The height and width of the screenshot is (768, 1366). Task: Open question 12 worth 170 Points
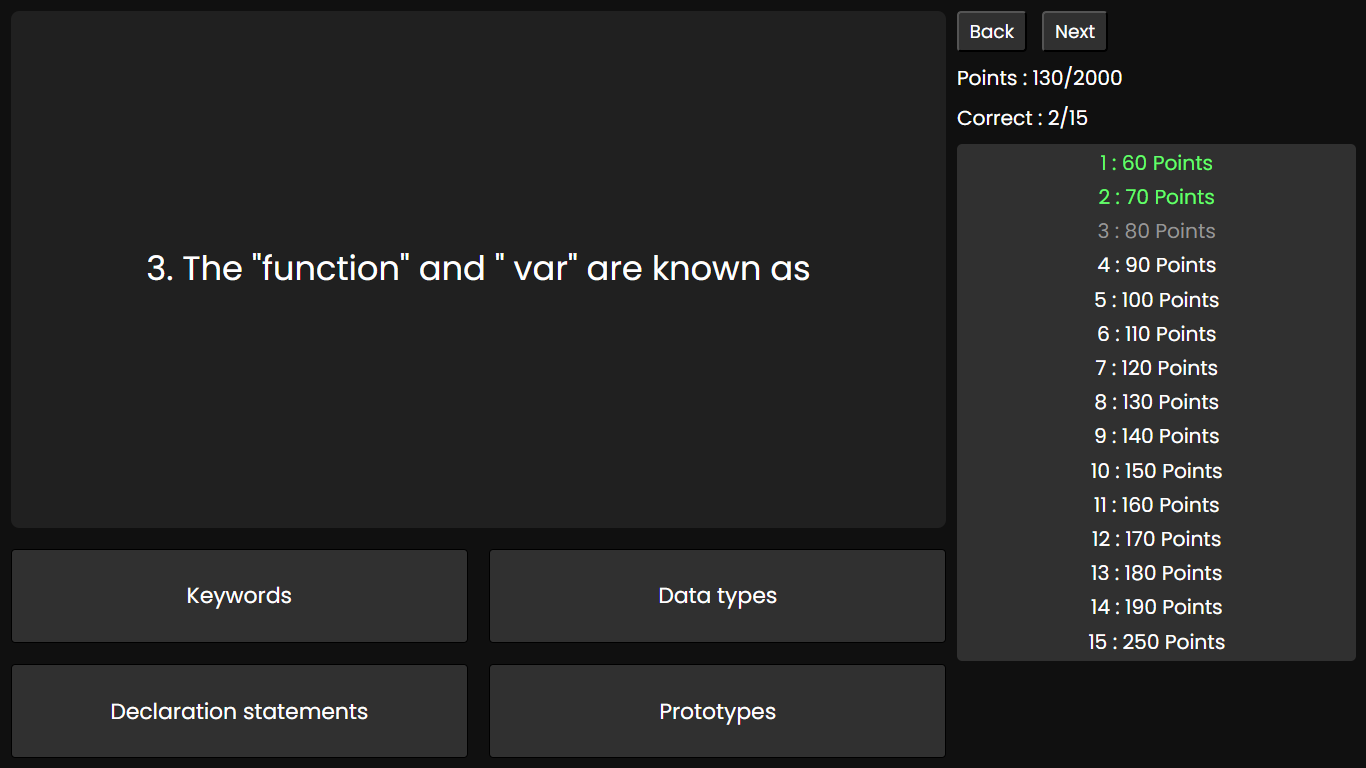click(1156, 539)
